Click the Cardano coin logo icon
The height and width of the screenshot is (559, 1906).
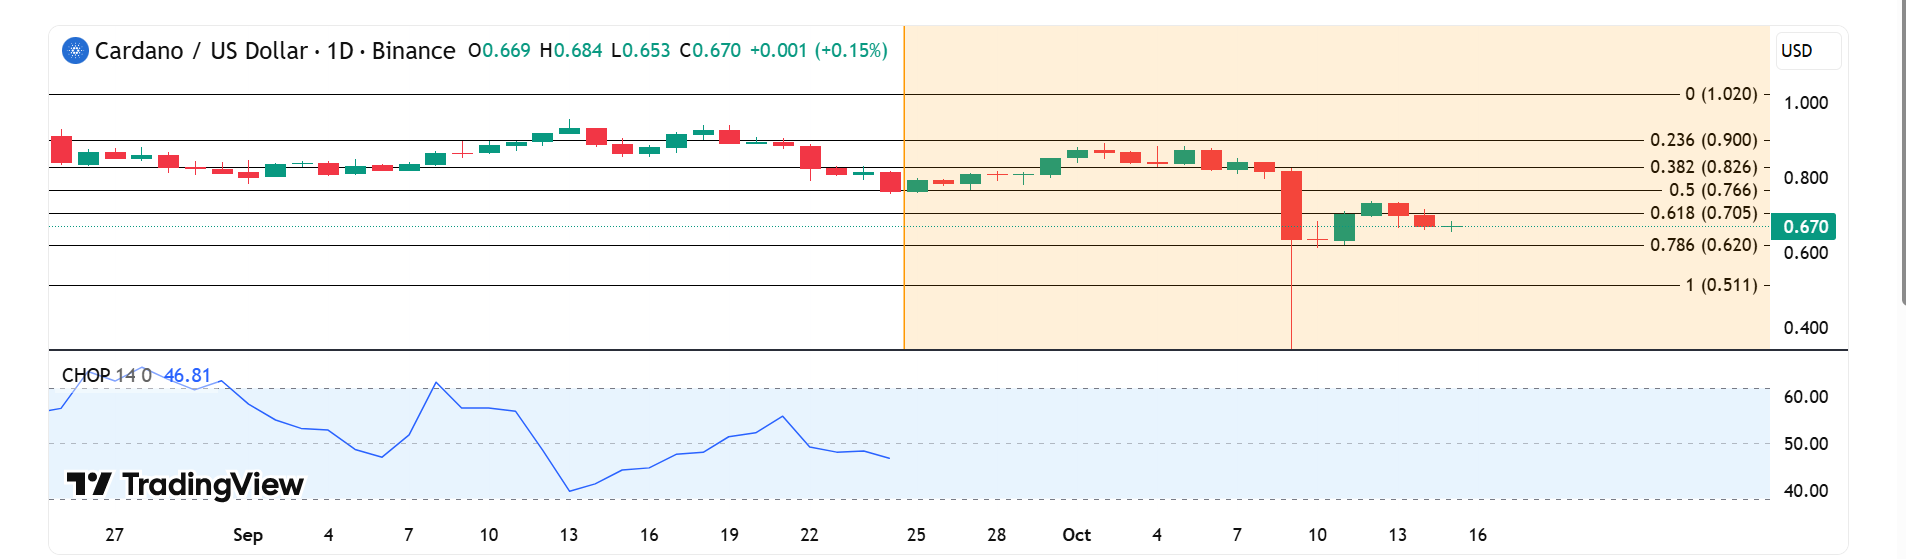pyautogui.click(x=75, y=50)
